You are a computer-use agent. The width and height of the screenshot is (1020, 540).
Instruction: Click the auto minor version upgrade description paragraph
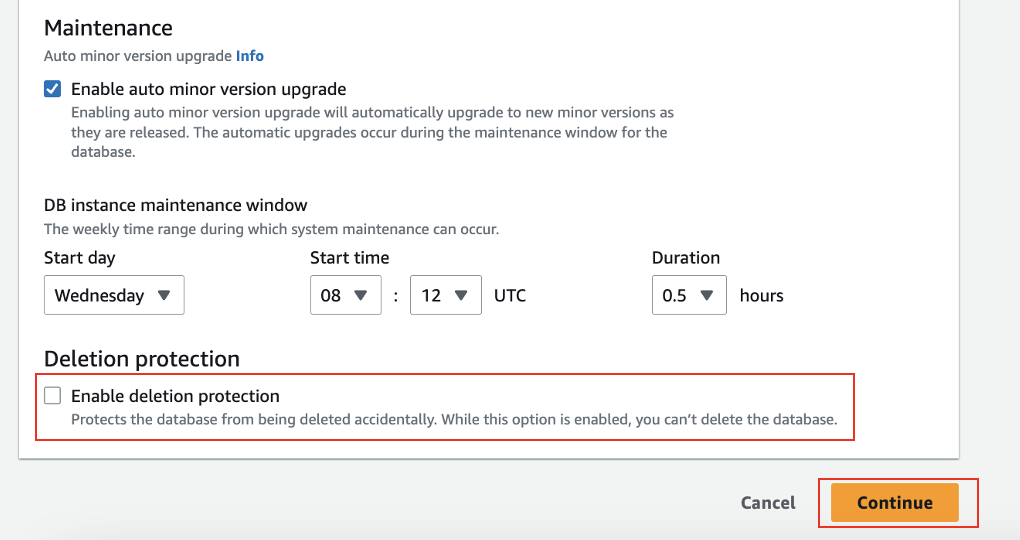tap(372, 132)
